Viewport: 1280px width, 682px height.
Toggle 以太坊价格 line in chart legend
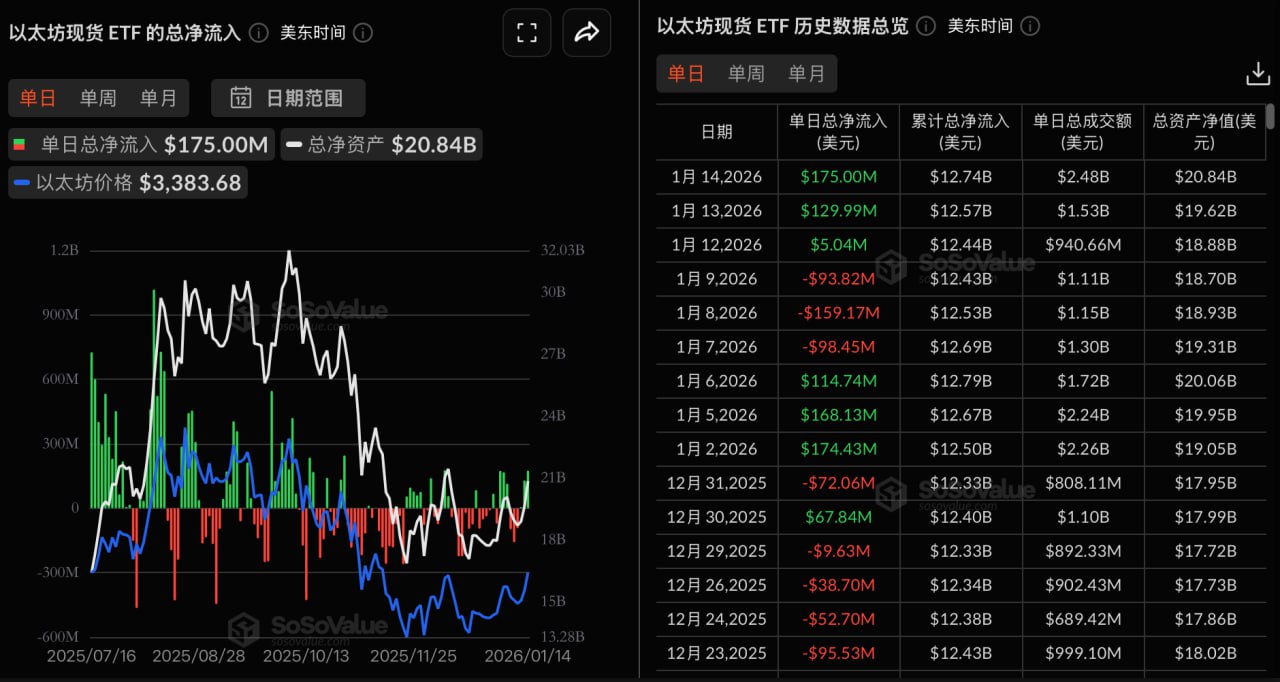126,183
